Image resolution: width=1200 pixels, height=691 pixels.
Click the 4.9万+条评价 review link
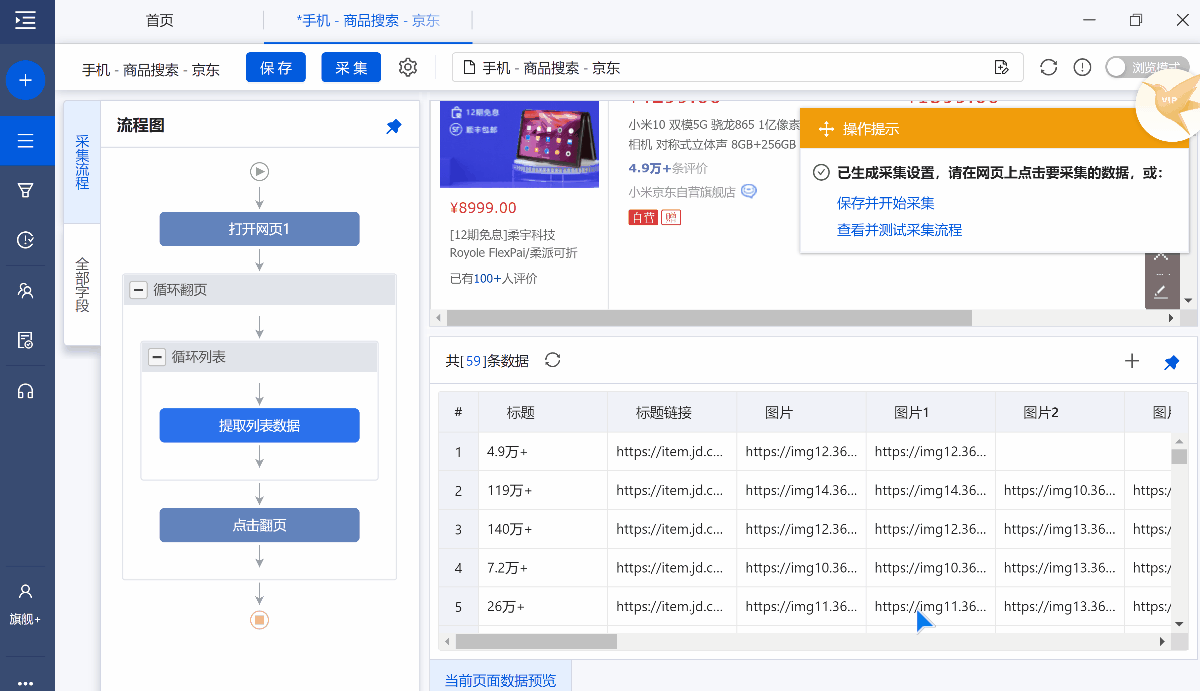coord(668,168)
